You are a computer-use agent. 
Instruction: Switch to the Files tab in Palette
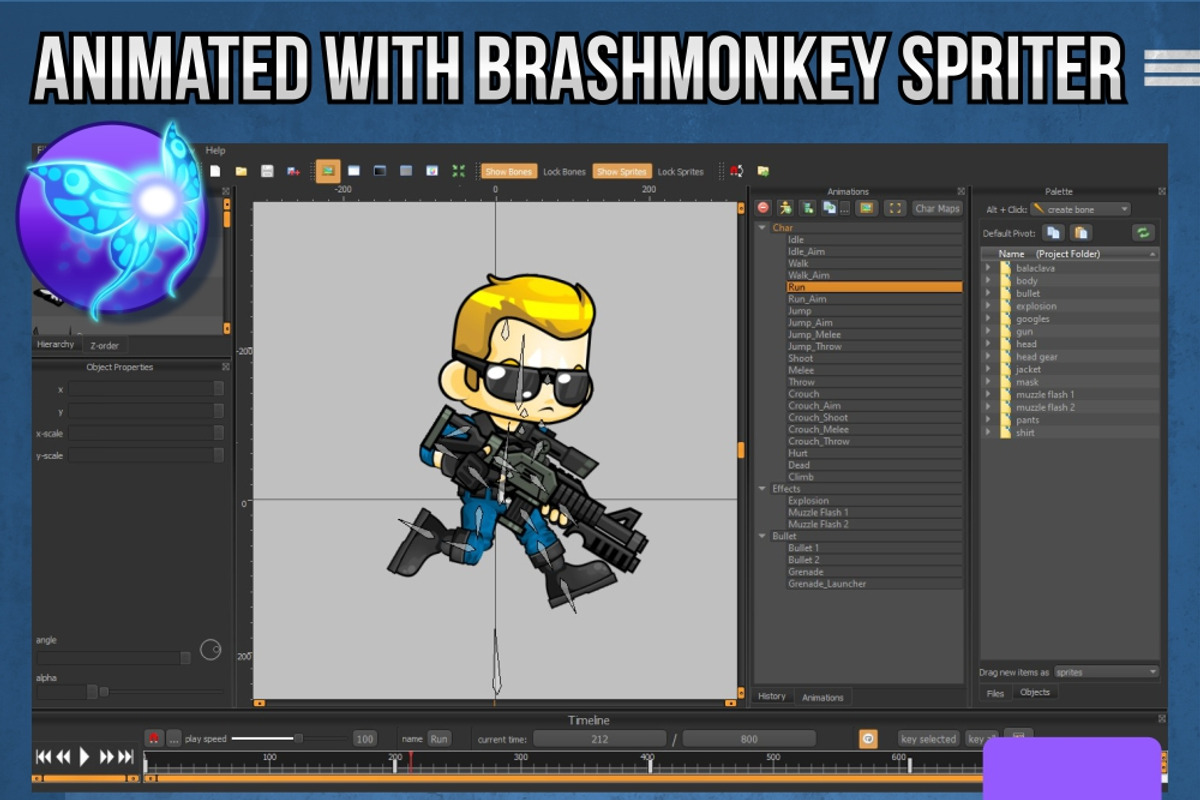pyautogui.click(x=995, y=692)
